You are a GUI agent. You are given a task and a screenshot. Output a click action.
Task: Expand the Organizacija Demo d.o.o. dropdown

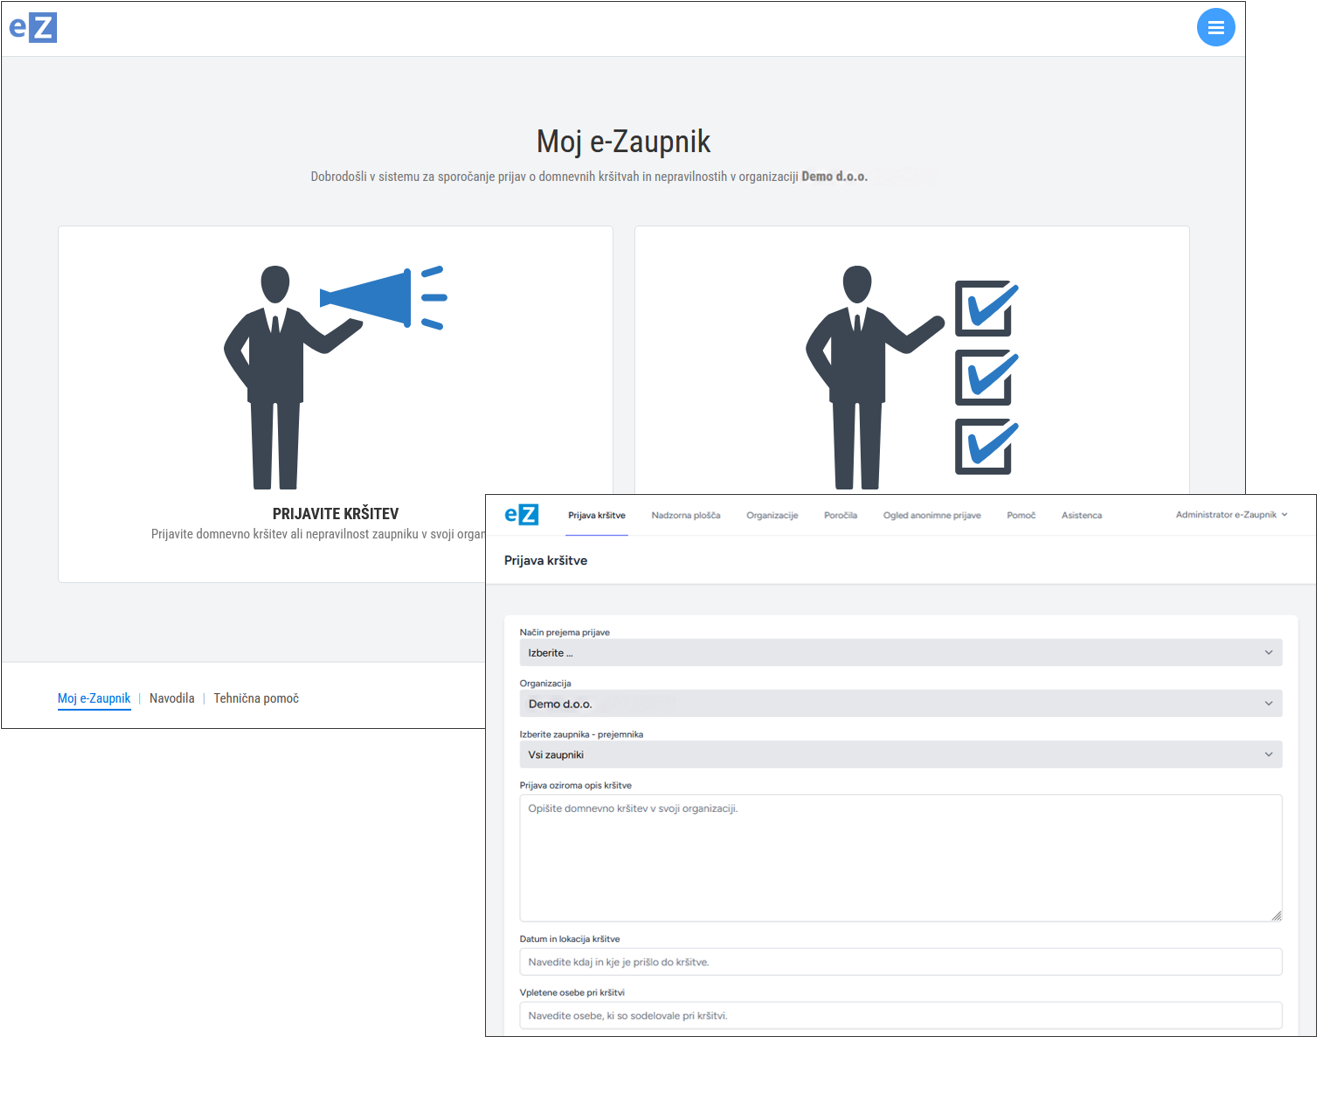click(900, 704)
